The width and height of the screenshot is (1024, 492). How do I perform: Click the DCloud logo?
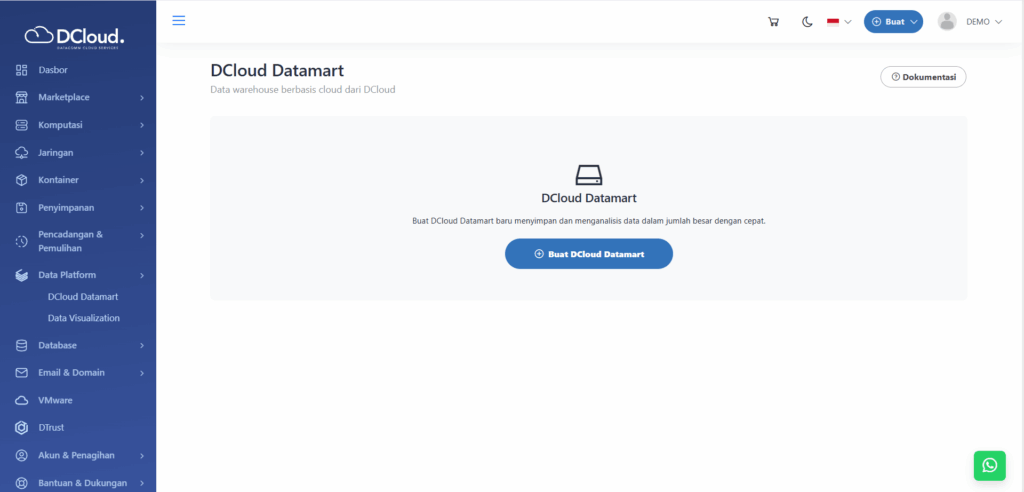coord(76,37)
